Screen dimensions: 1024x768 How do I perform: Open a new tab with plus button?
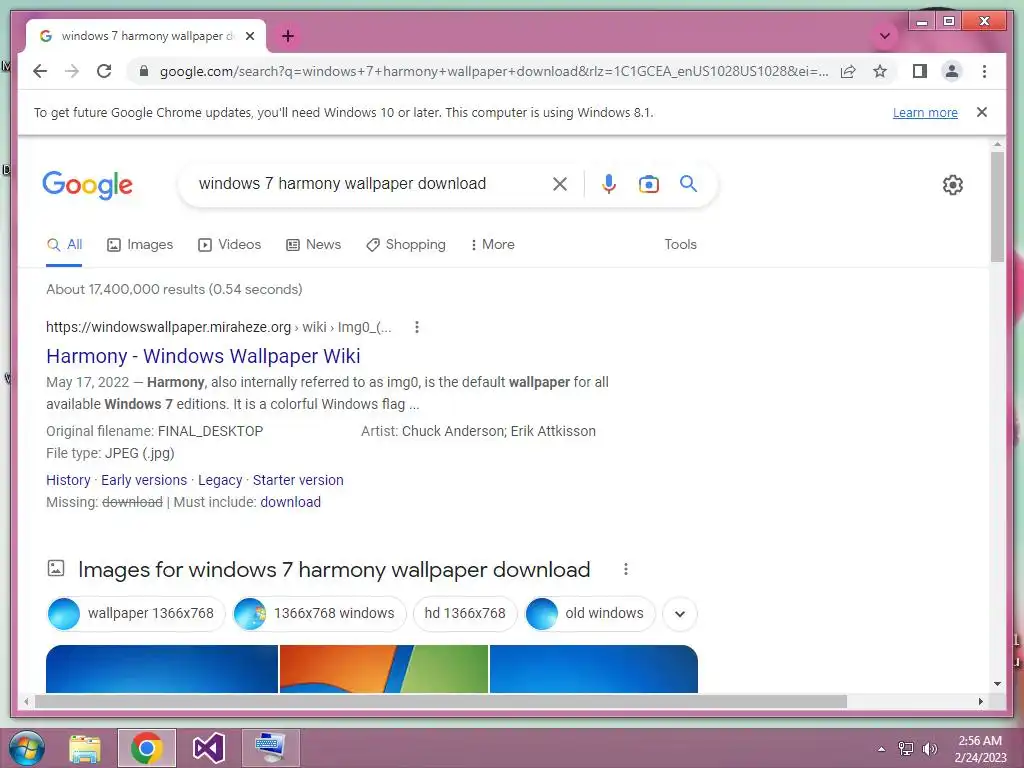point(288,36)
